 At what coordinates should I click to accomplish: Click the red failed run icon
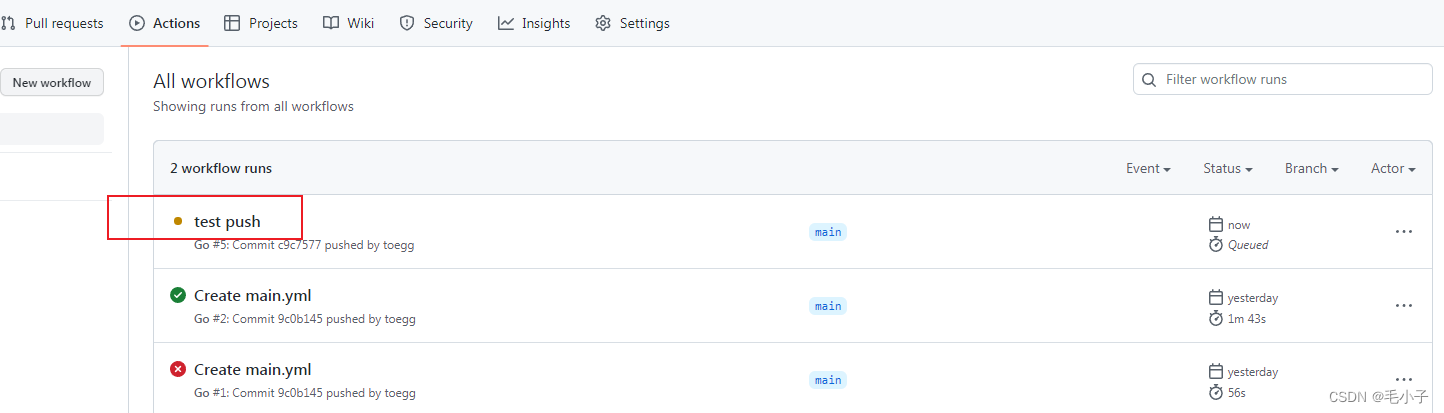click(178, 369)
